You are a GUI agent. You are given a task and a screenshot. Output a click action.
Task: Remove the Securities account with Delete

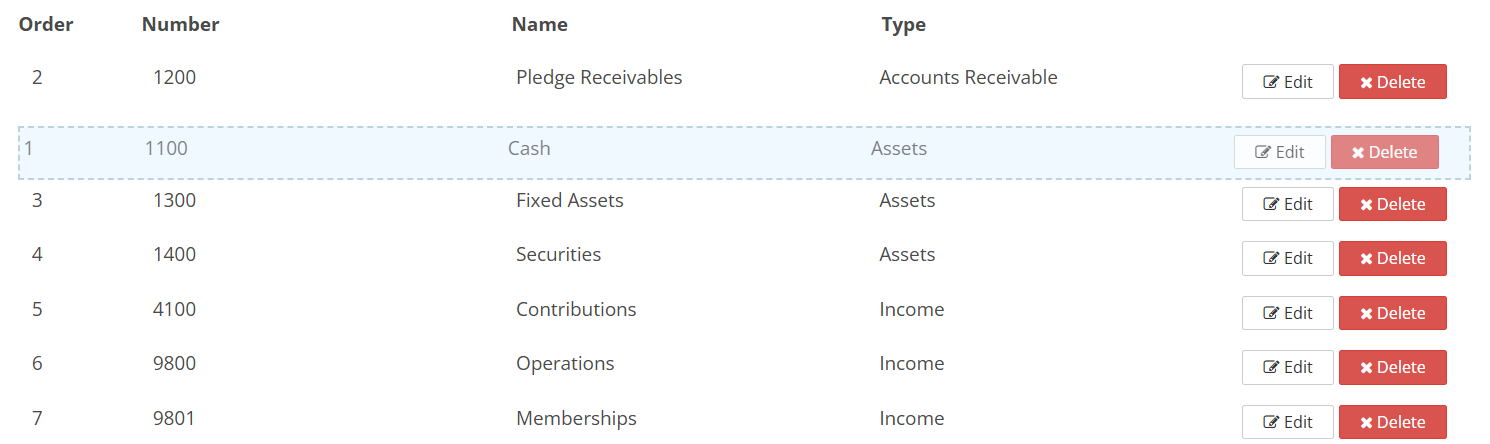click(1392, 258)
